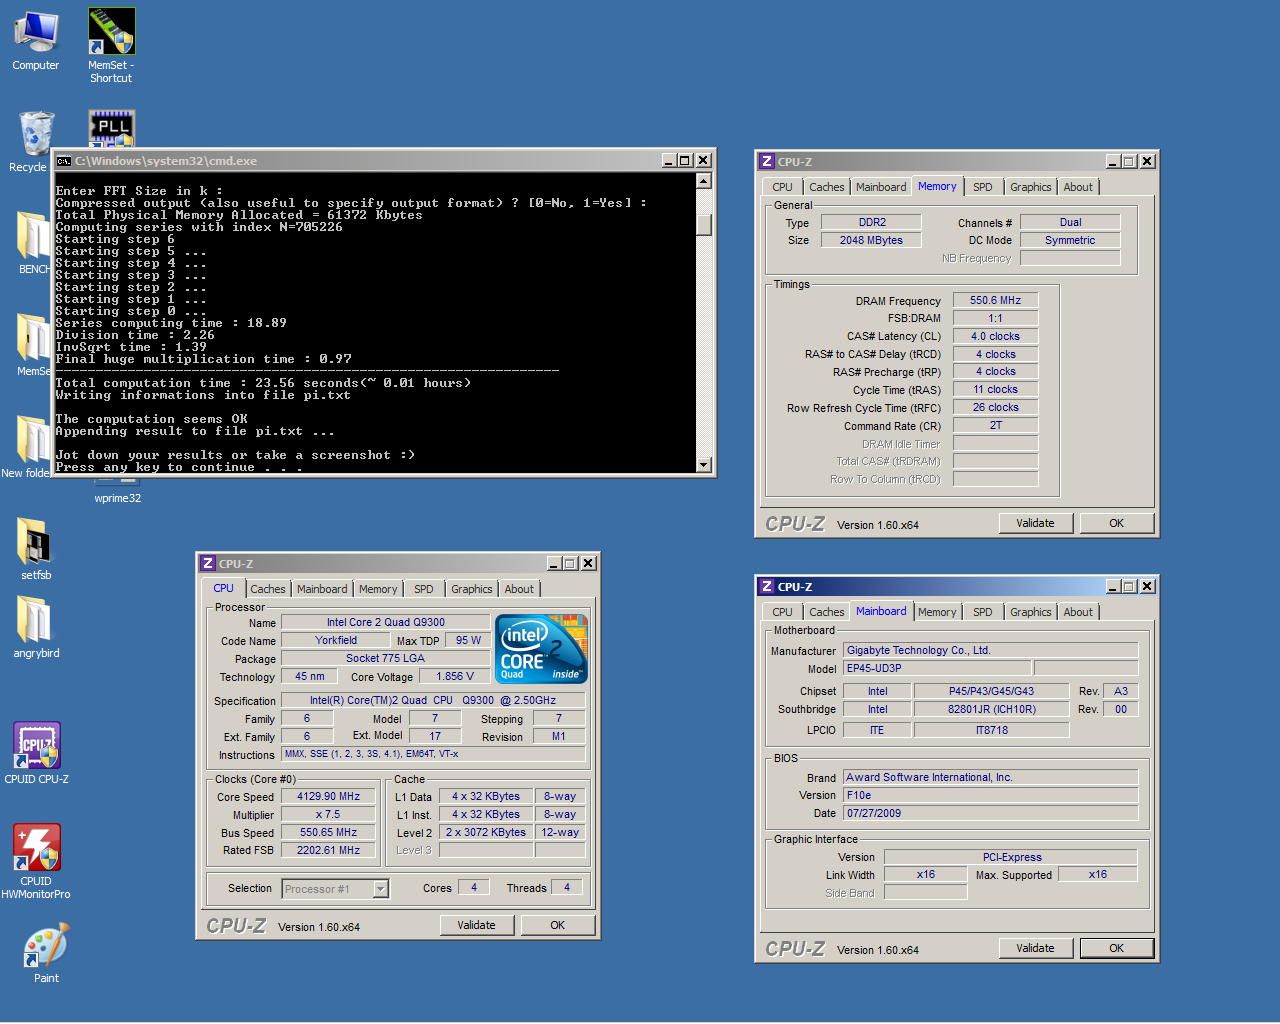The image size is (1280, 1024).
Task: Open About tab in Memory CPU-Z window
Action: [x=1078, y=187]
